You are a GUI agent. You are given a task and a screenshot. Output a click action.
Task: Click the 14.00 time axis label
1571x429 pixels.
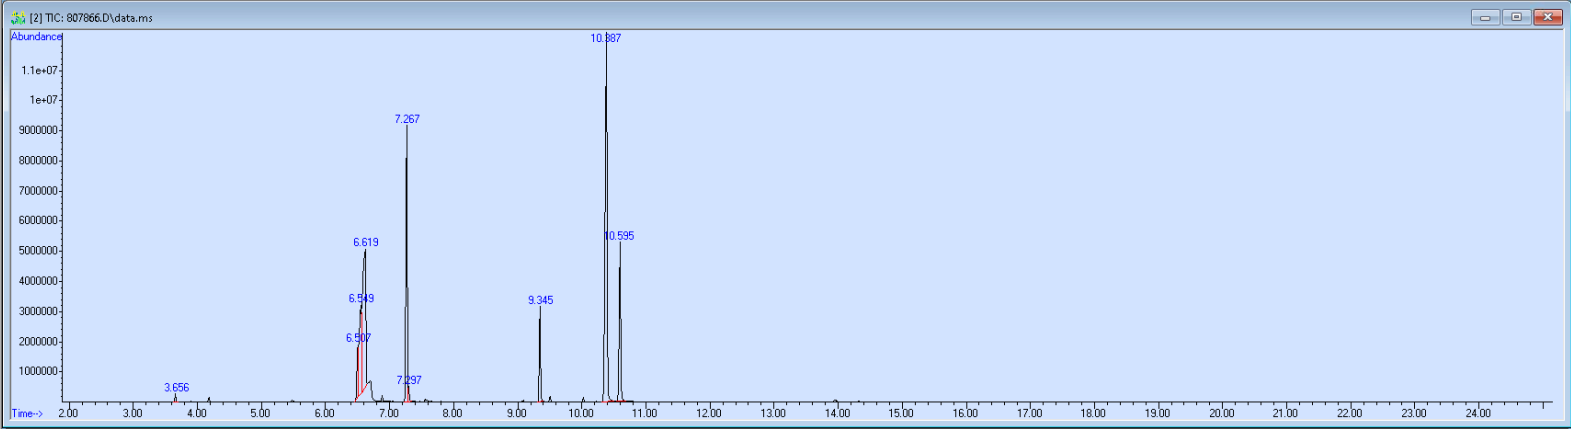pyautogui.click(x=837, y=413)
